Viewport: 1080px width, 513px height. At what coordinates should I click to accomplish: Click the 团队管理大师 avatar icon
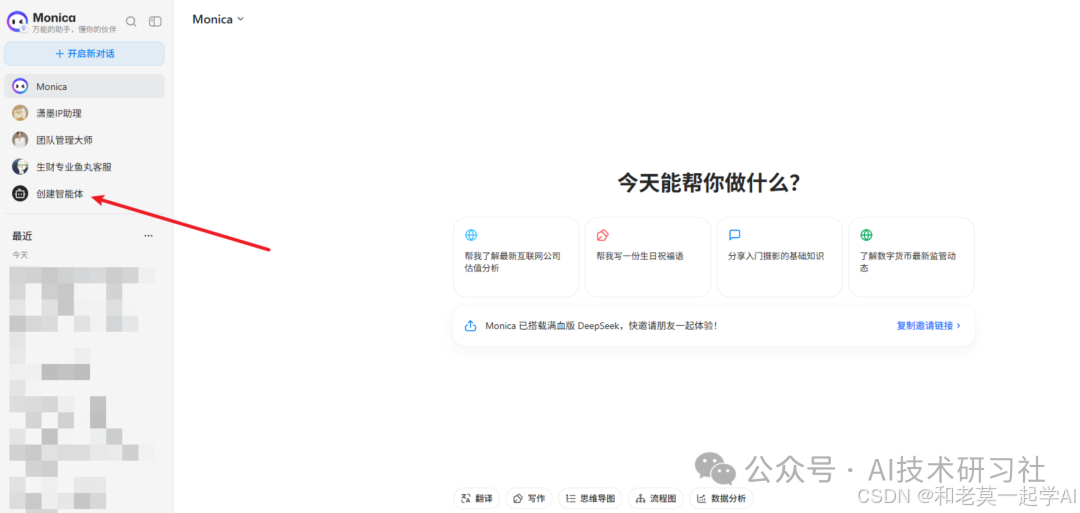coord(20,140)
